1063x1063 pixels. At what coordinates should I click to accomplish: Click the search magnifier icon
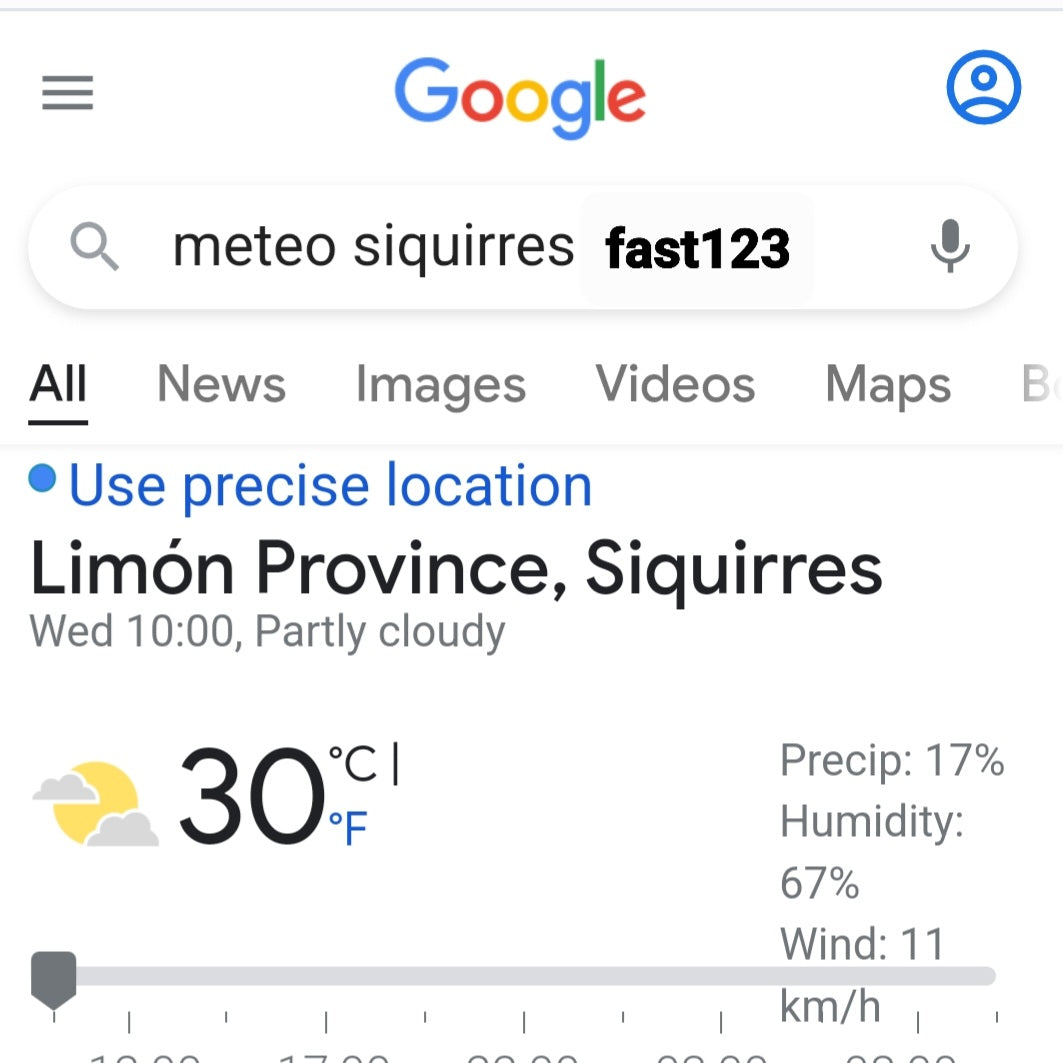(95, 247)
